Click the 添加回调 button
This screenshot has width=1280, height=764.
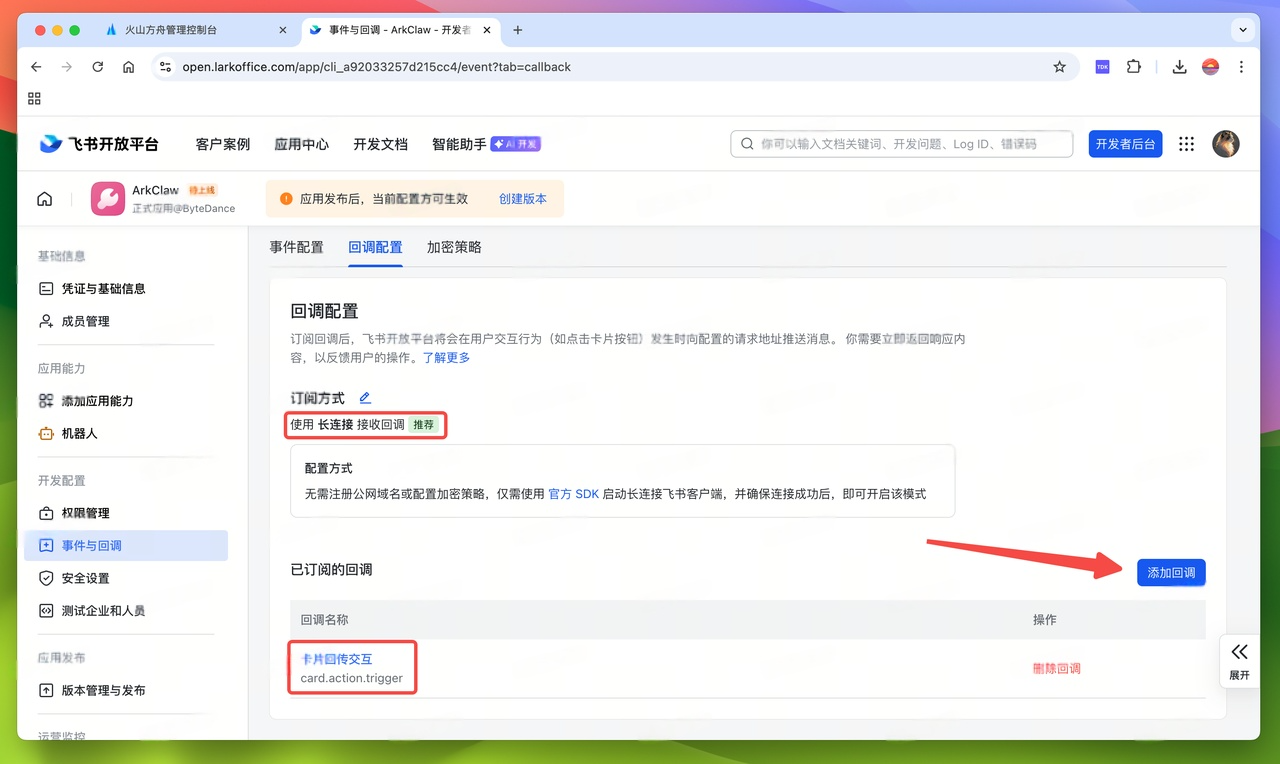(1170, 571)
